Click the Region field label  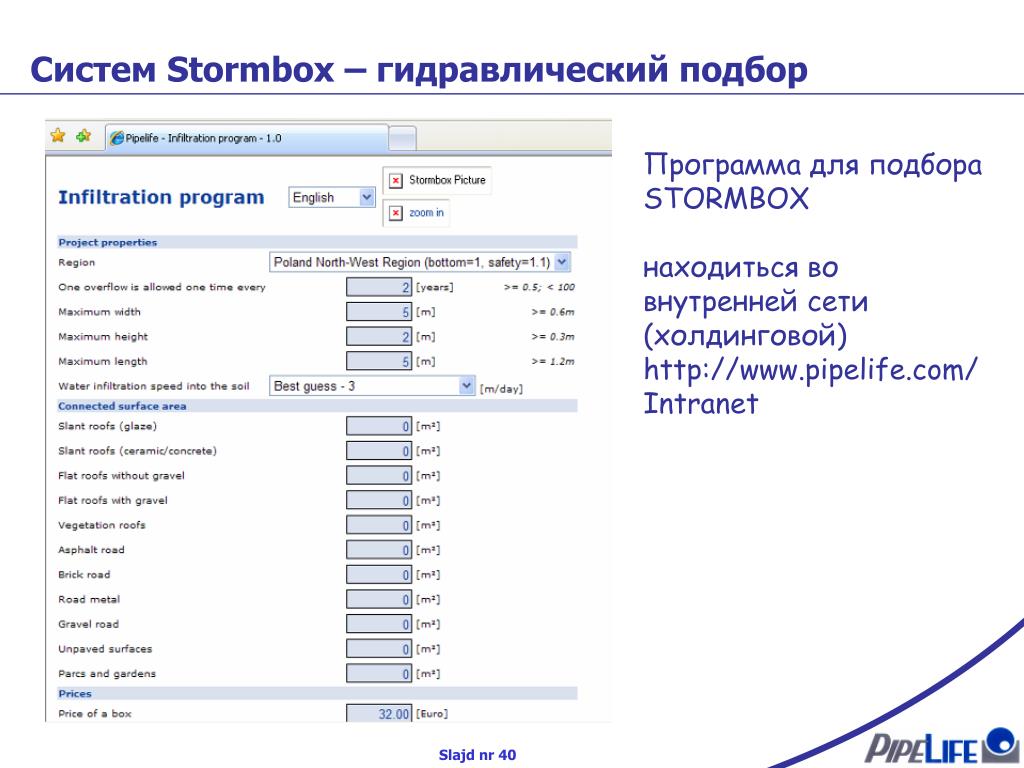tap(76, 263)
